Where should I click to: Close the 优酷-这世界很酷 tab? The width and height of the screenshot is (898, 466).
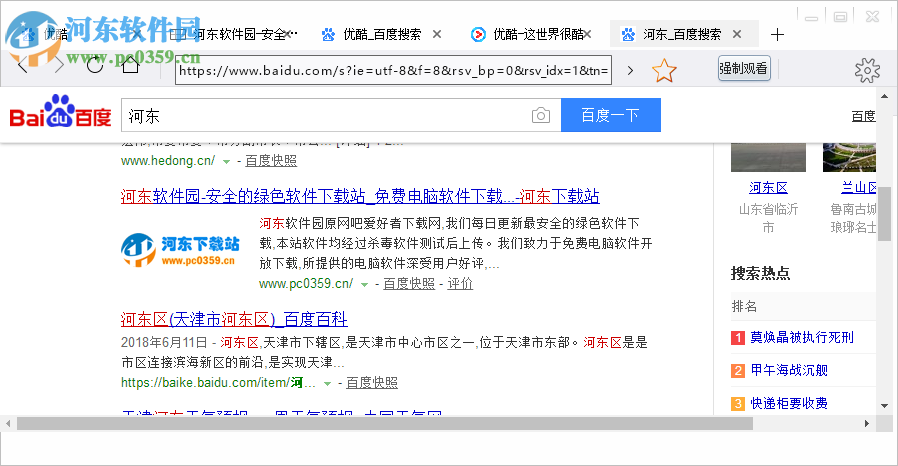pyautogui.click(x=587, y=34)
